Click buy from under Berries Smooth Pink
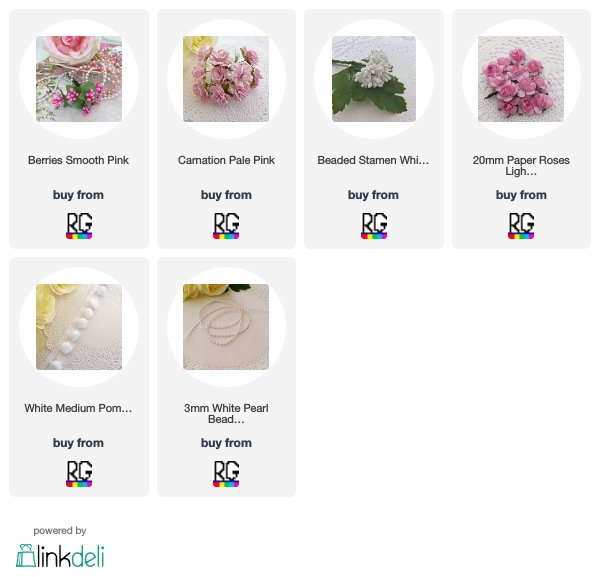 click(x=78, y=195)
